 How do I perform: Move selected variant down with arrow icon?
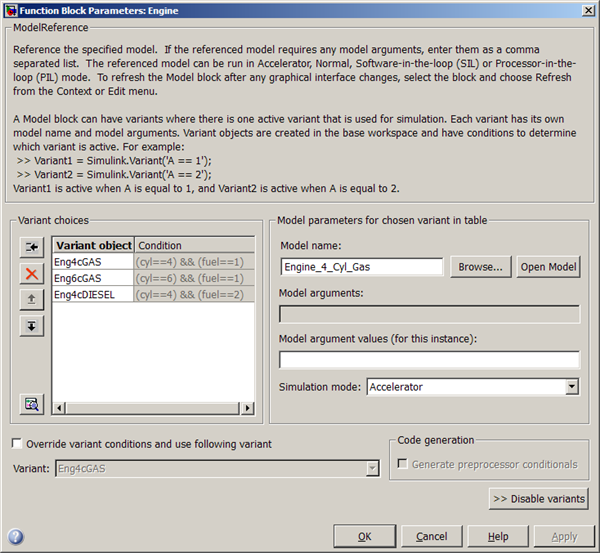[33, 325]
